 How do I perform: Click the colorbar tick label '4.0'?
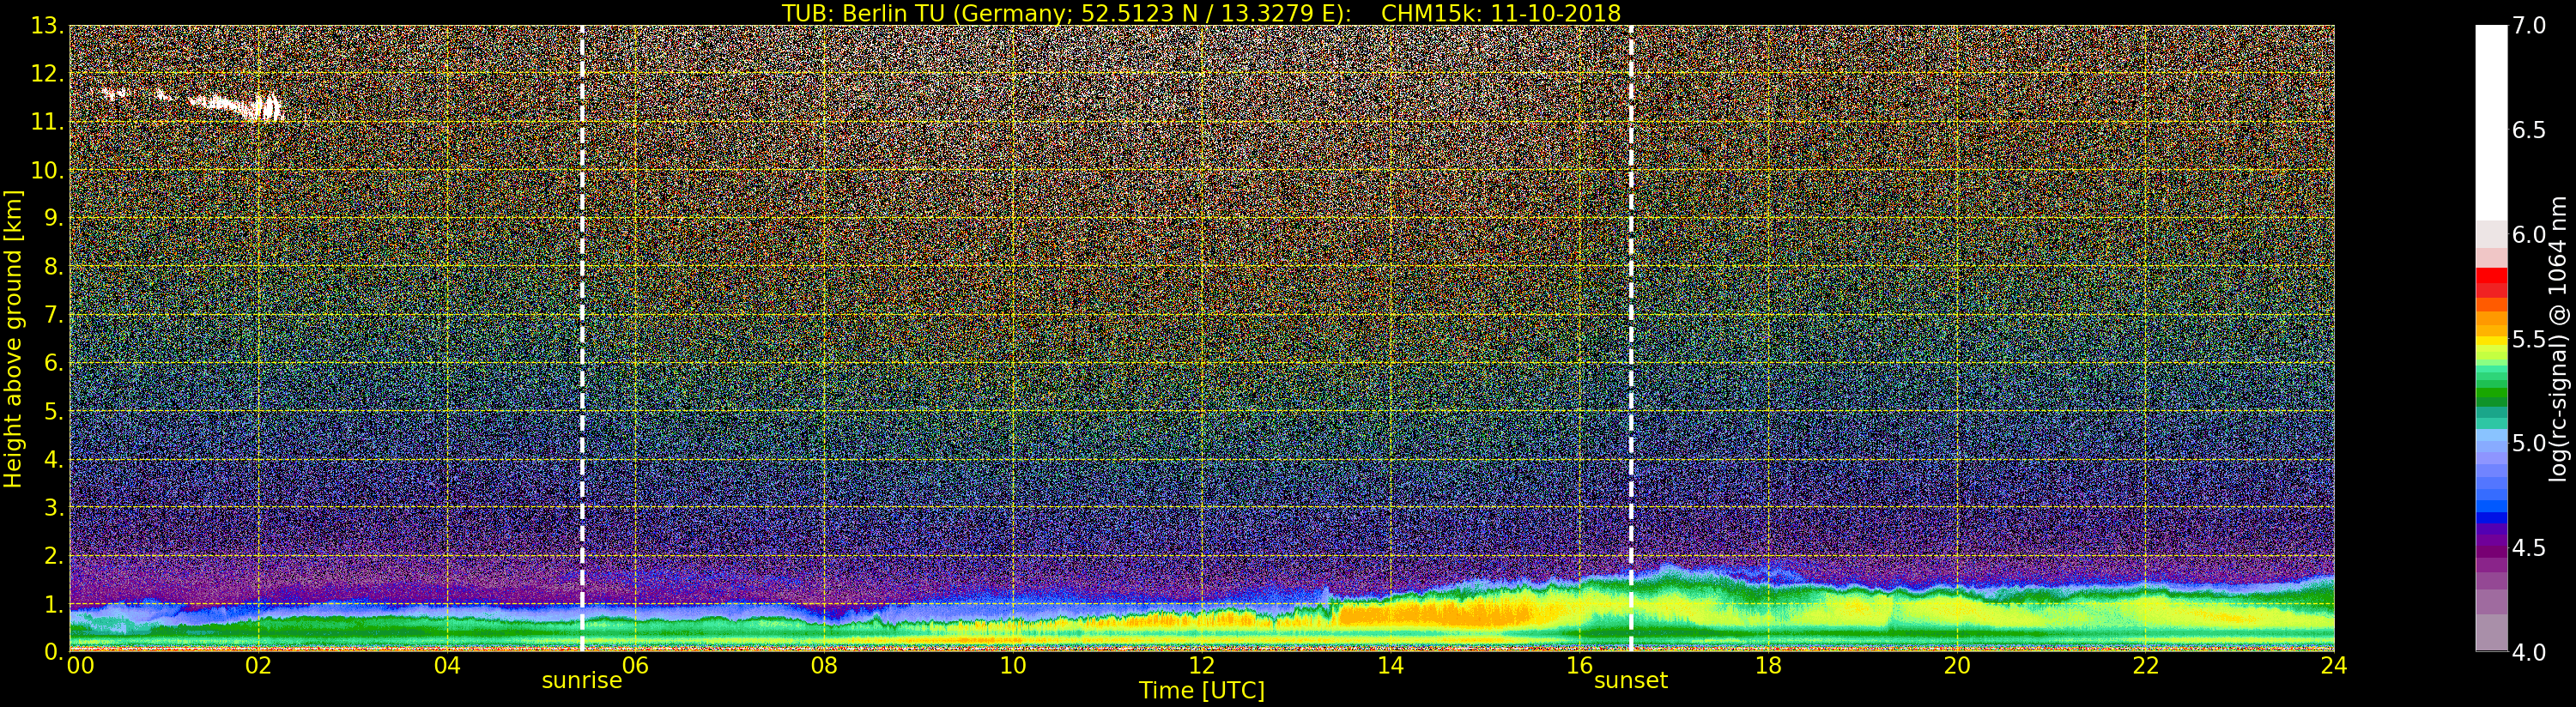click(2530, 652)
